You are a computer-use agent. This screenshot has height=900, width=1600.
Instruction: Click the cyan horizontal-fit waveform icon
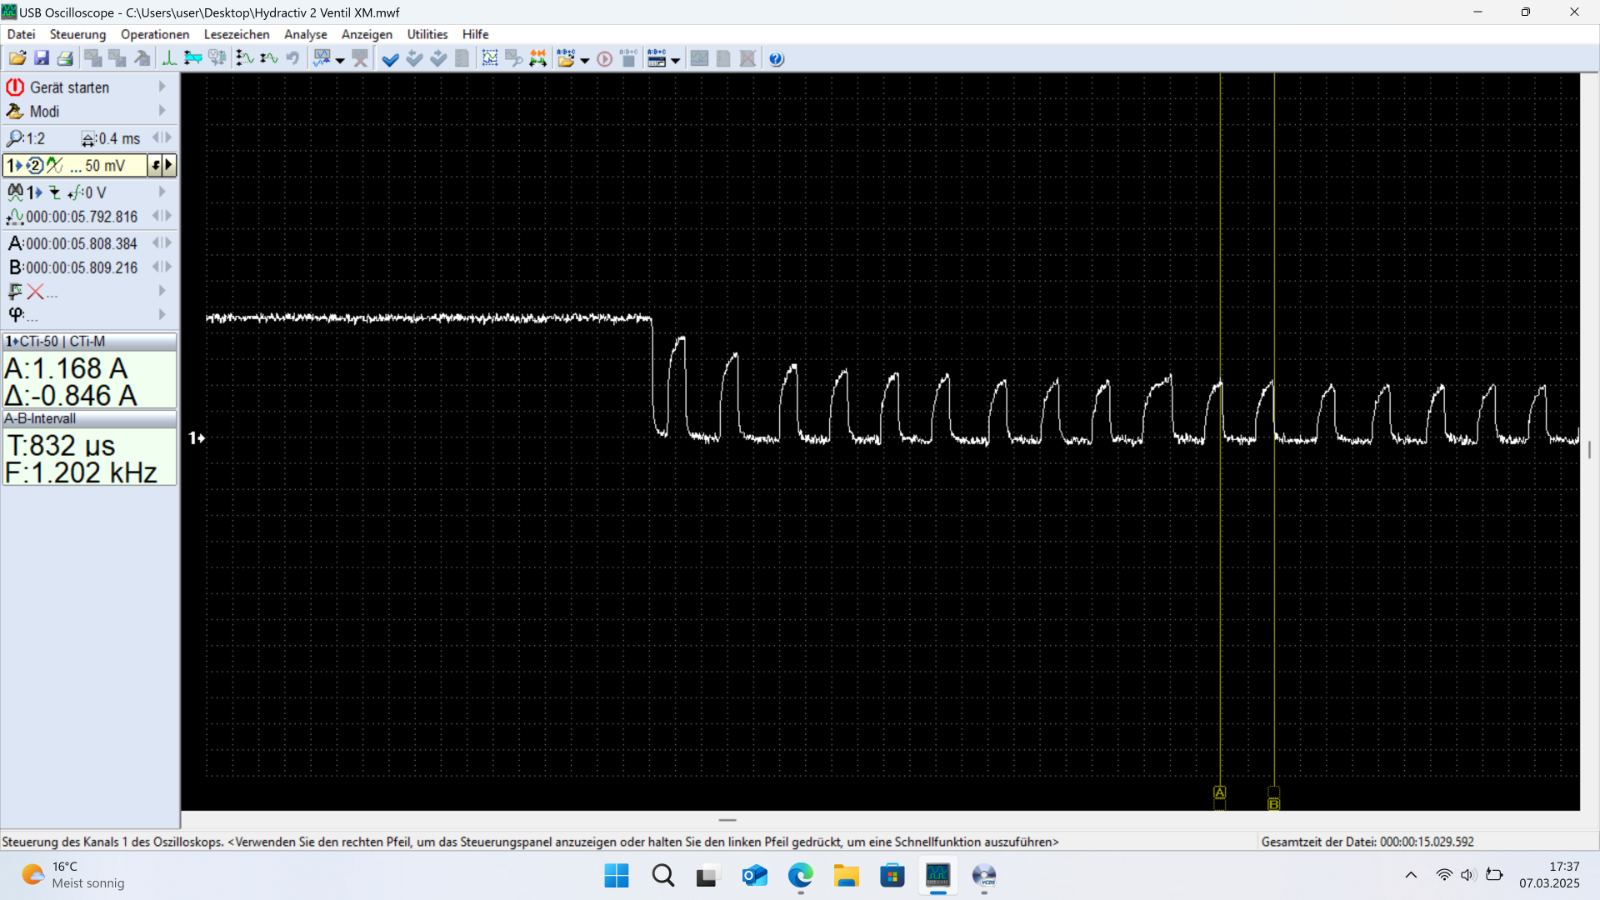click(x=193, y=58)
